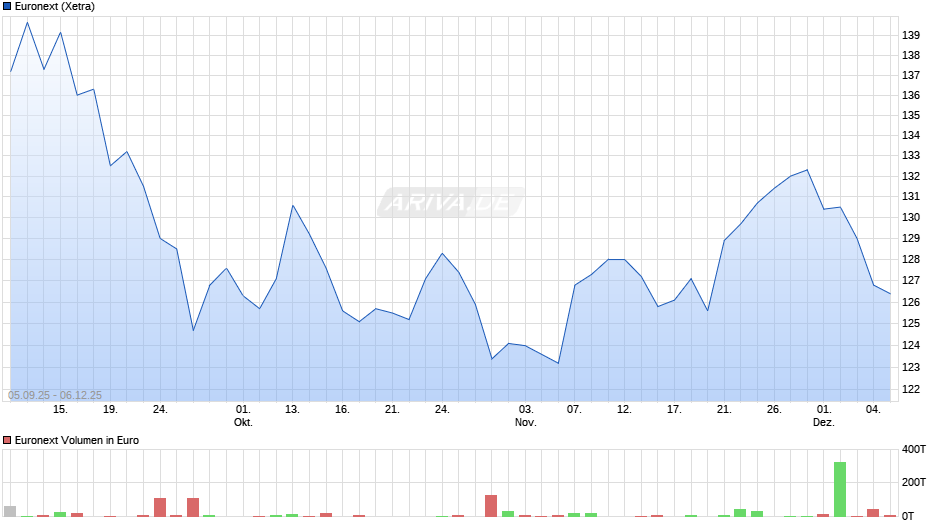Click the price axis label 126
Viewport: 940px width, 526px height.
pyautogui.click(x=911, y=302)
